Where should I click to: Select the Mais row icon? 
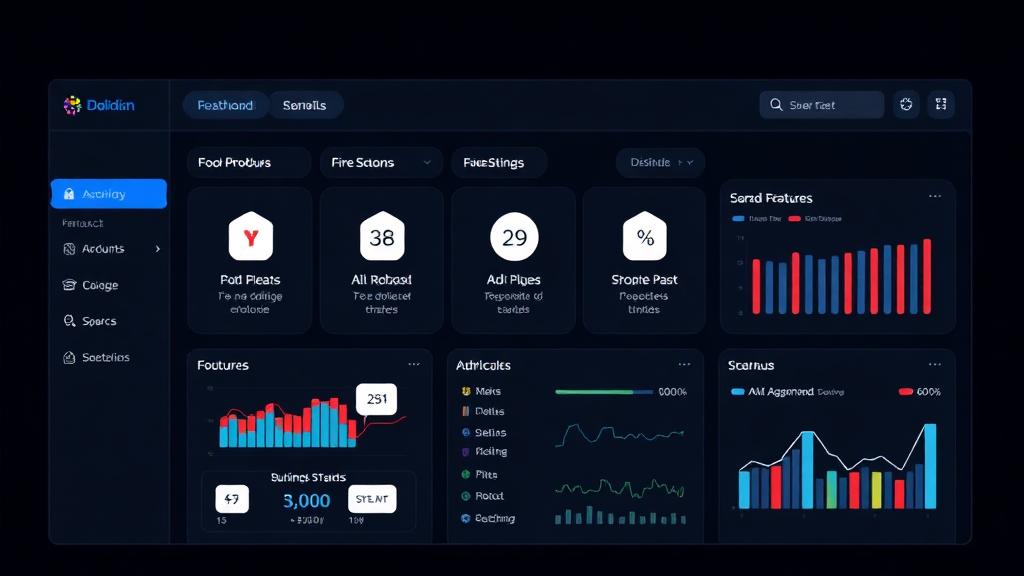466,391
